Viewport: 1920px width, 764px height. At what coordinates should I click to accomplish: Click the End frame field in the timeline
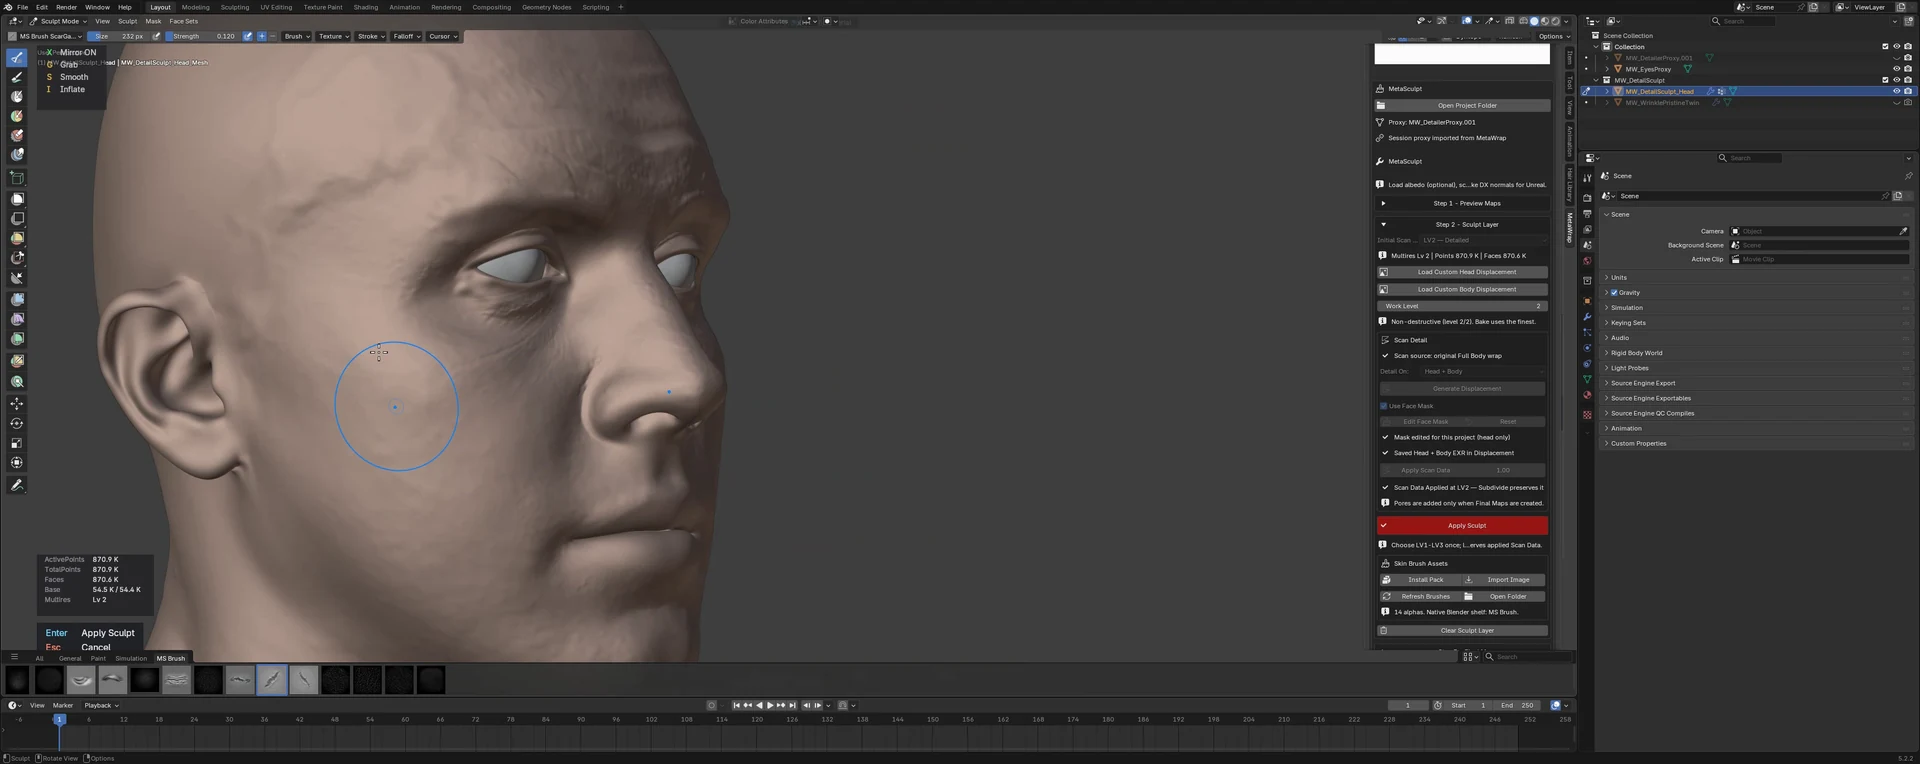pyautogui.click(x=1517, y=706)
